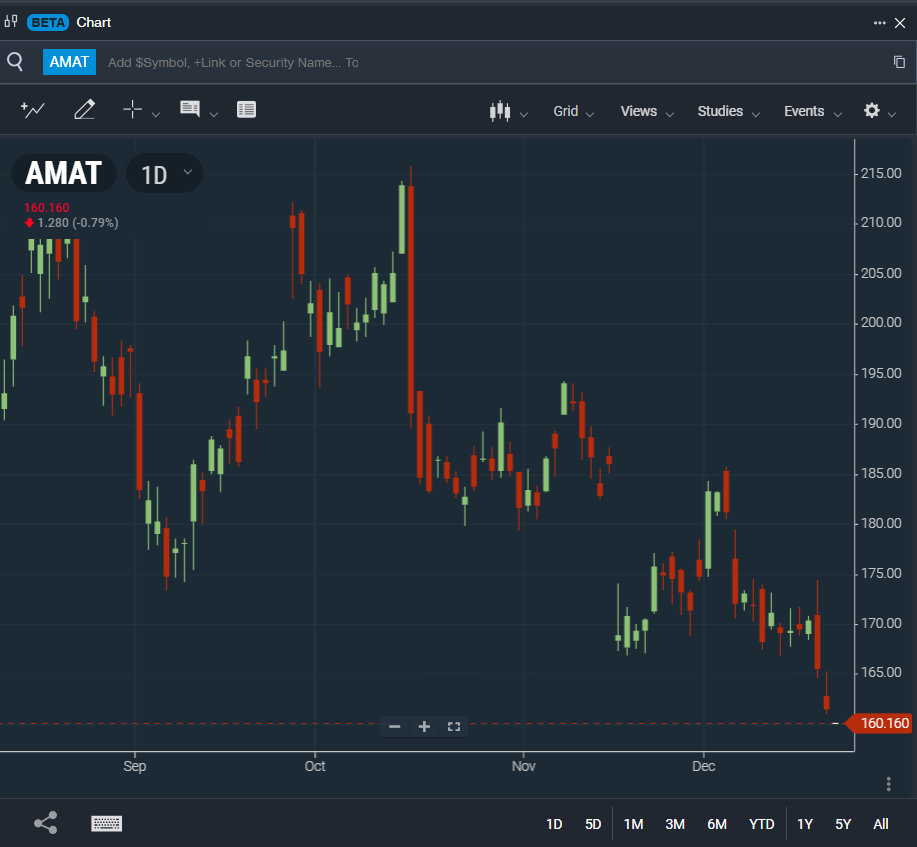Click the red 160.160 price text
The height and width of the screenshot is (847, 917).
47,208
